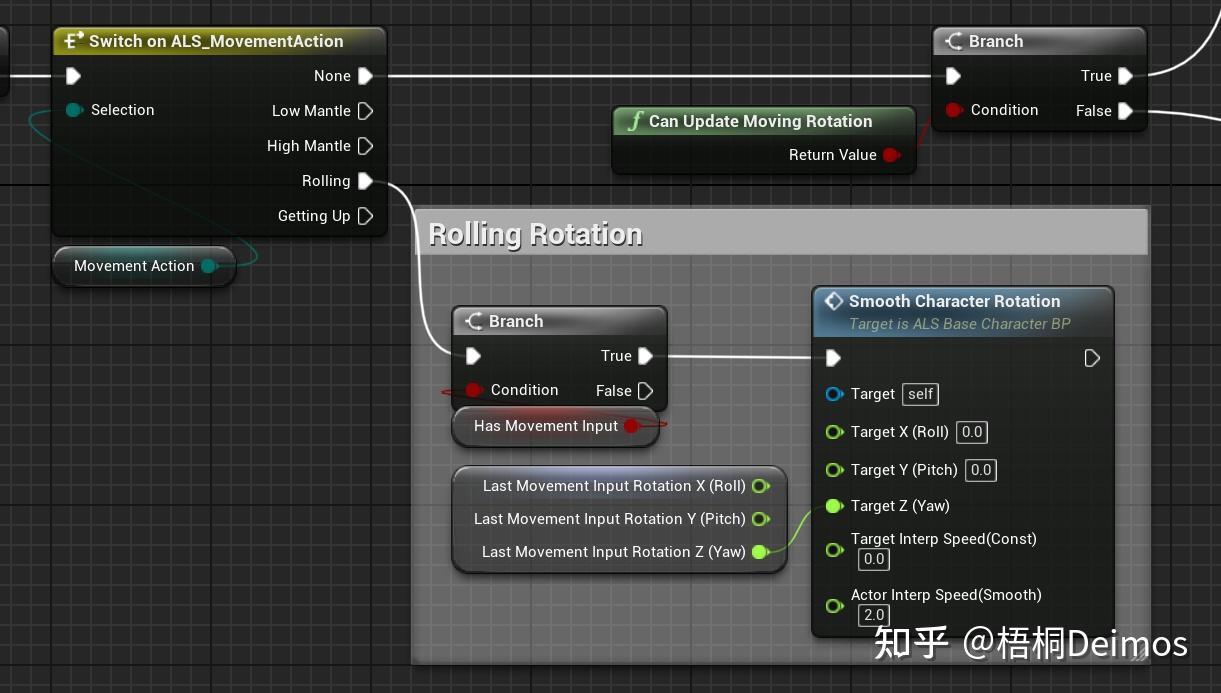
Task: Click the False output pin on the lower Branch
Action: pyautogui.click(x=645, y=391)
